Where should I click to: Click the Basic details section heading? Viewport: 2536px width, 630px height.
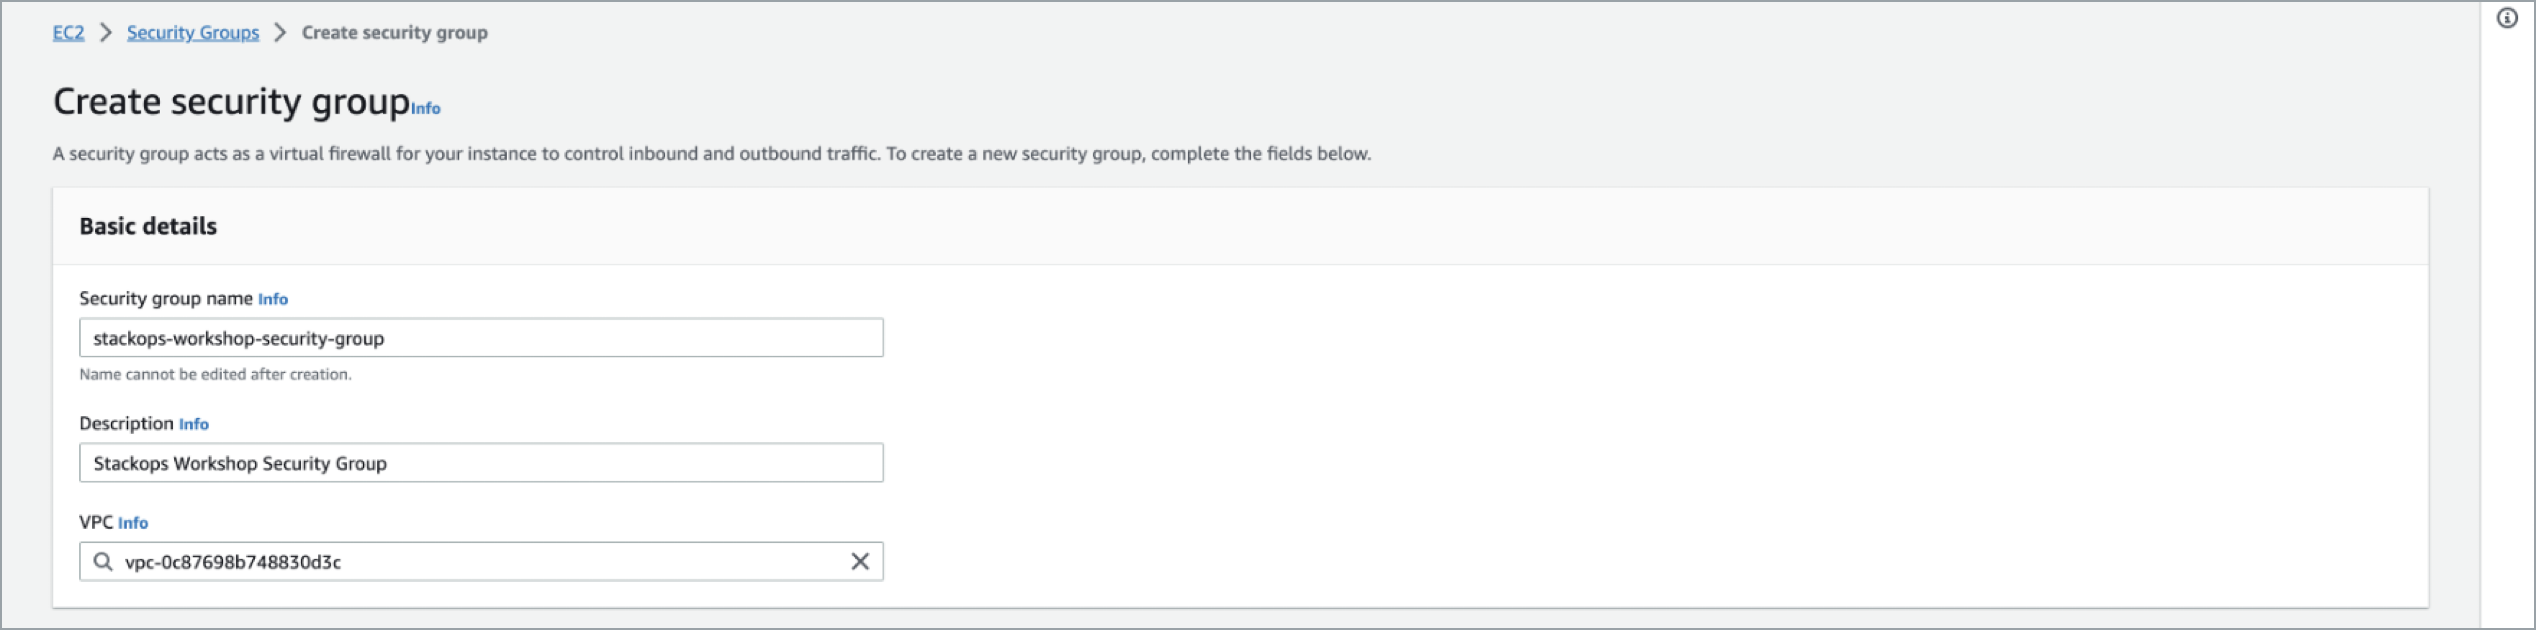point(148,226)
